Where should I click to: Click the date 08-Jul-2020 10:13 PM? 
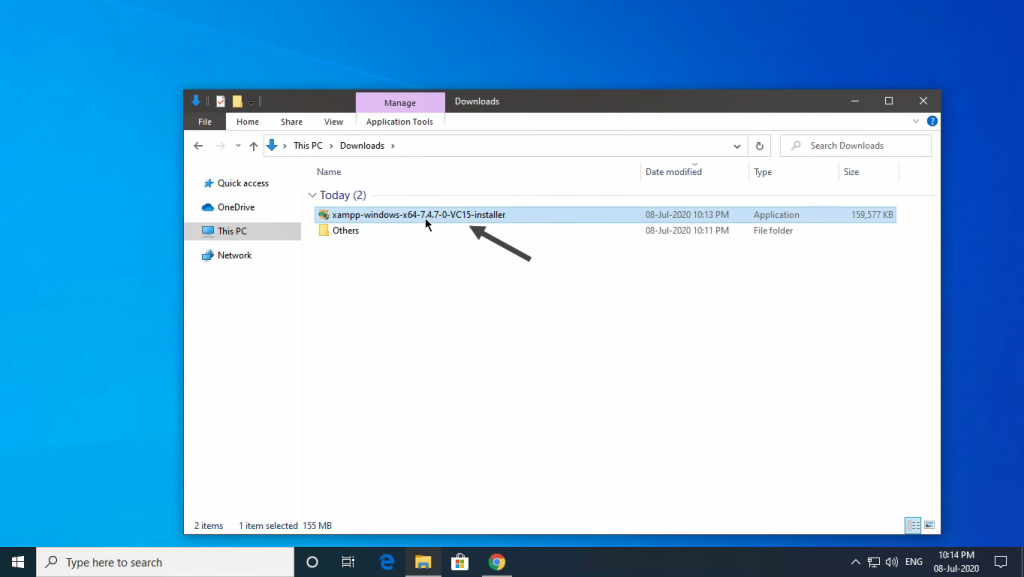(x=687, y=215)
